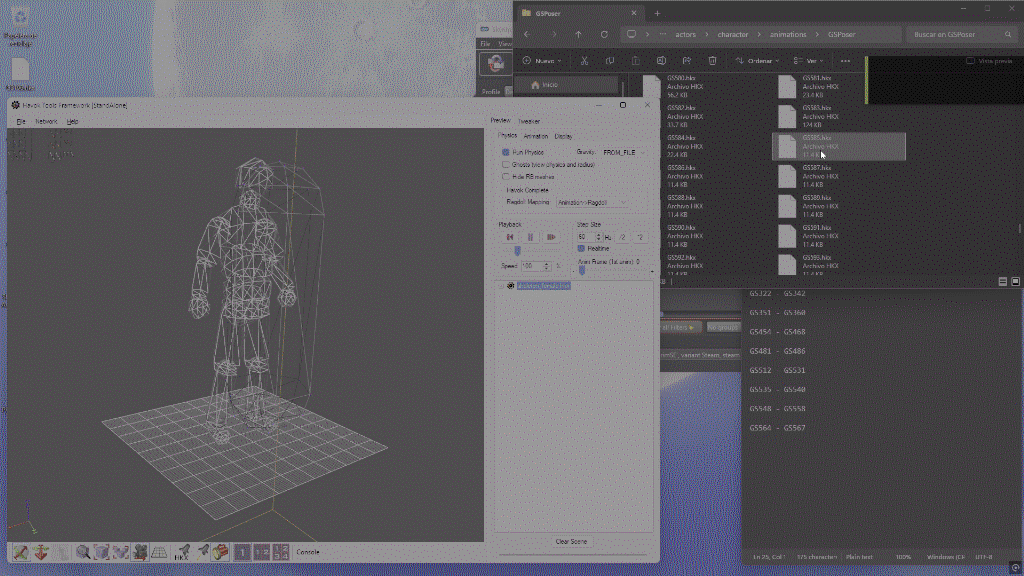Viewport: 1024px width, 576px height.
Task: Step playback forward one frame
Action: click(551, 237)
